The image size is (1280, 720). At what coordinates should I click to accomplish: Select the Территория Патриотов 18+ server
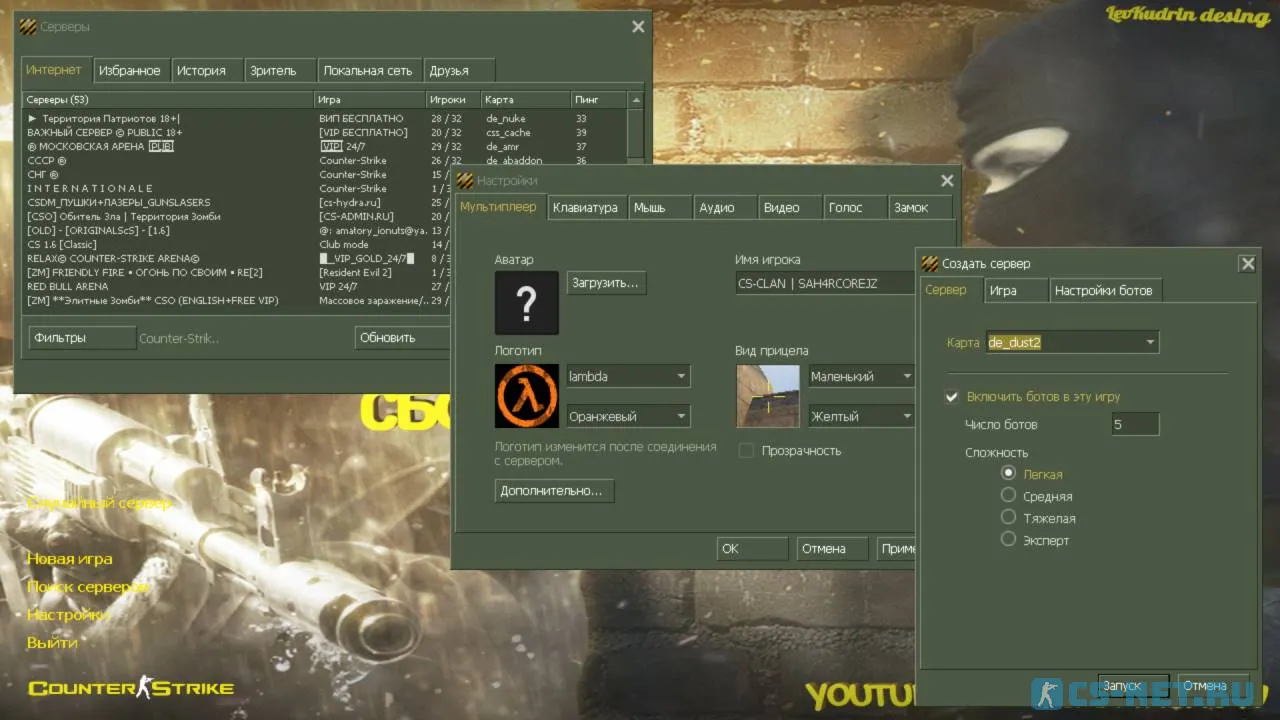[326, 118]
